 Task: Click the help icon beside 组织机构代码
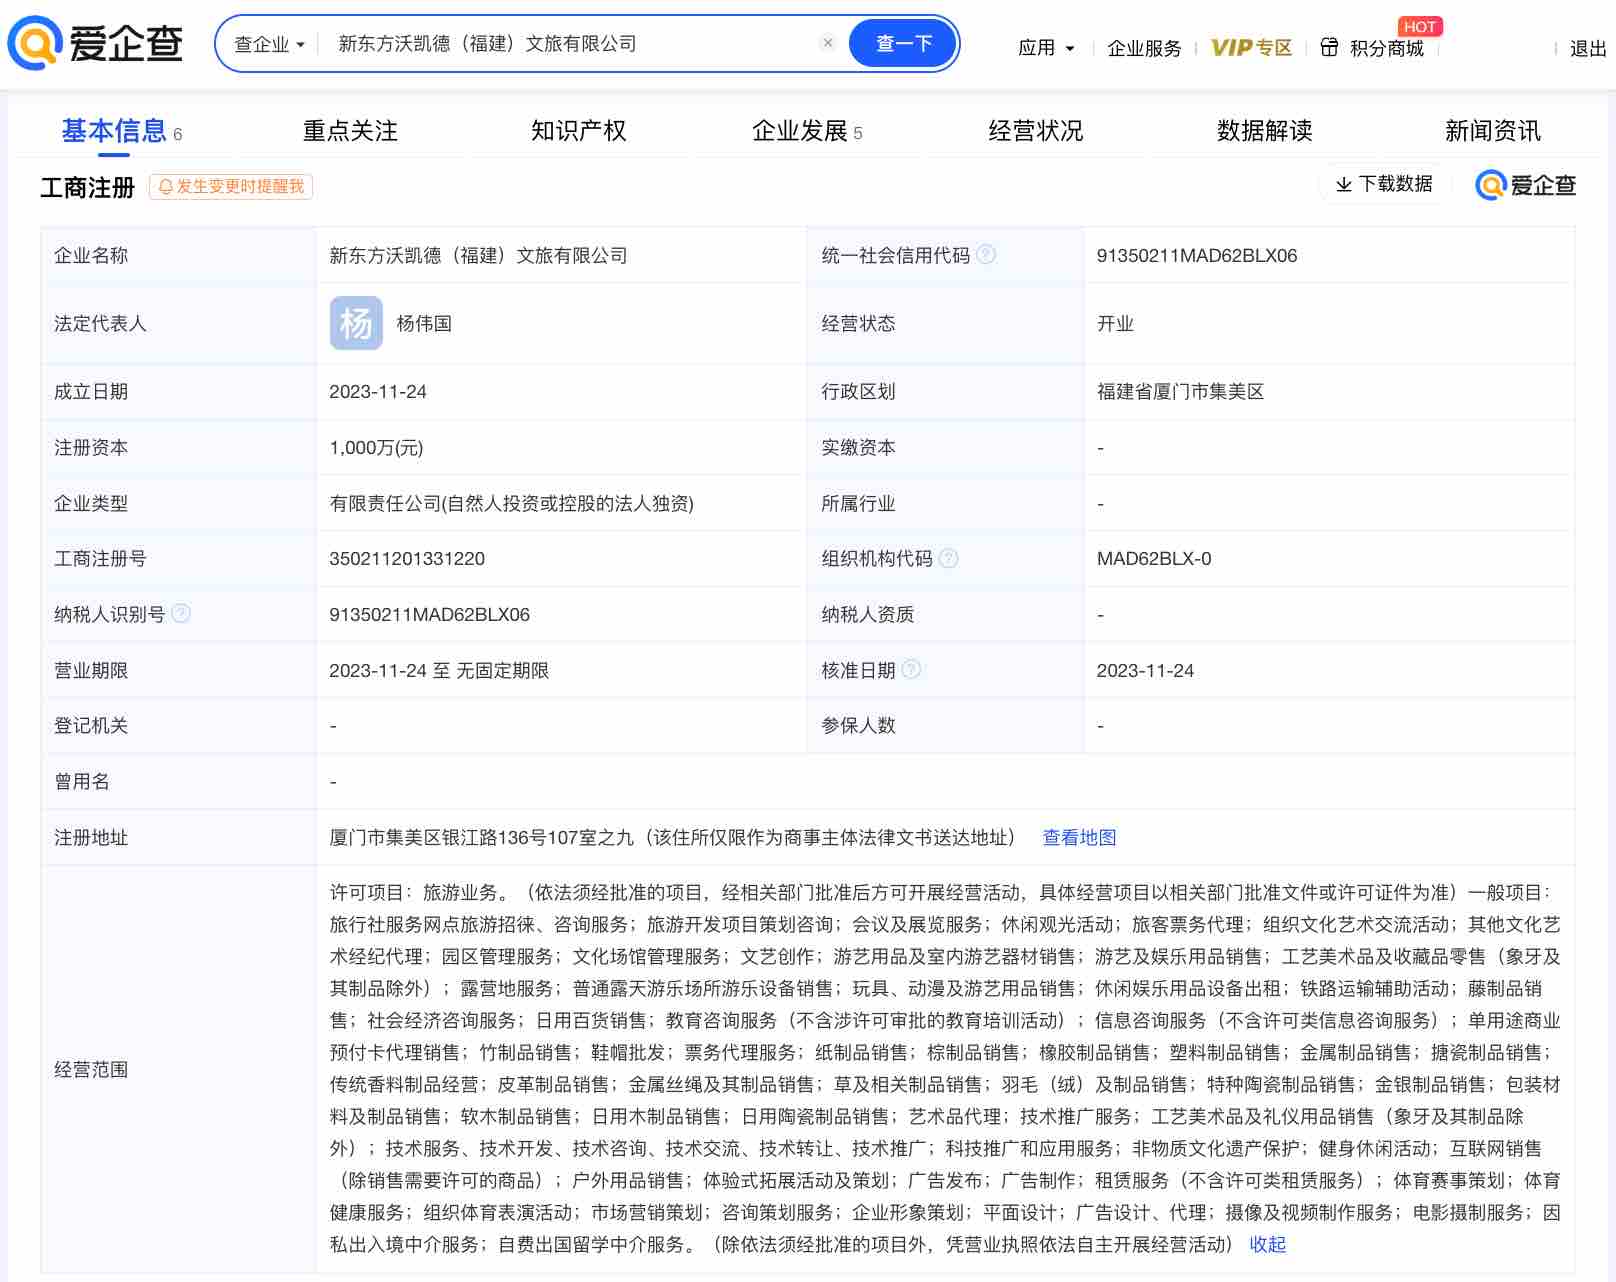(x=949, y=558)
